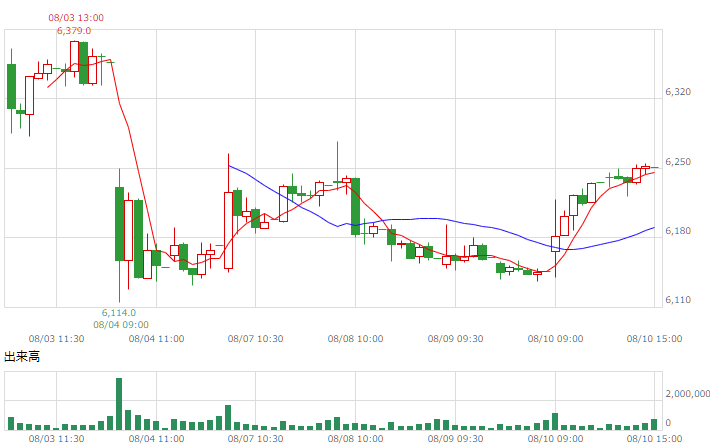The width and height of the screenshot is (710, 446).
Task: Click the 0 volume axis label
Action: 668,423
